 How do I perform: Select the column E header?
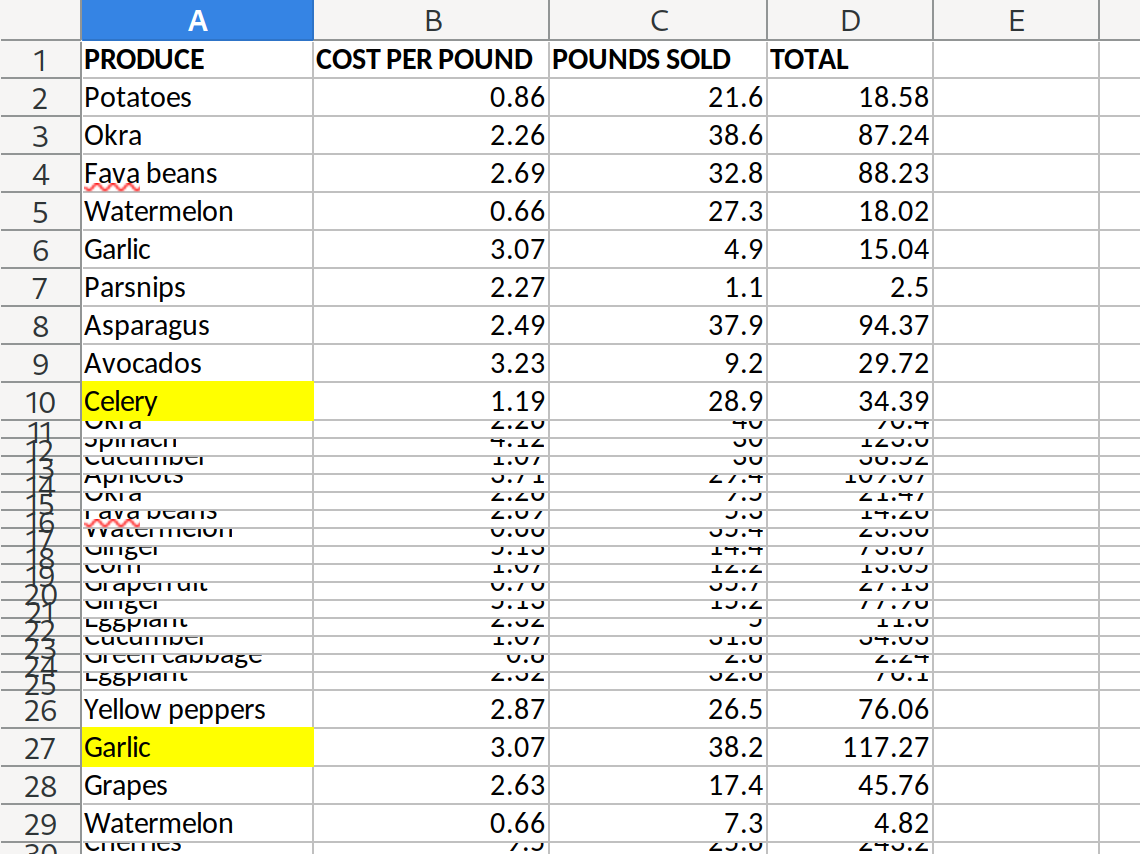click(1015, 20)
